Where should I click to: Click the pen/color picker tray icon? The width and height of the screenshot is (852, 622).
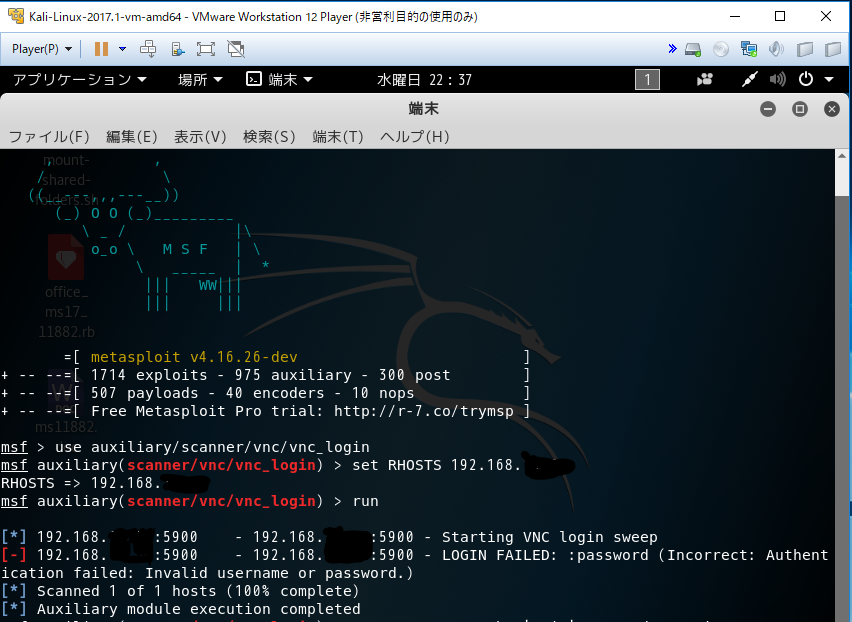tap(749, 80)
